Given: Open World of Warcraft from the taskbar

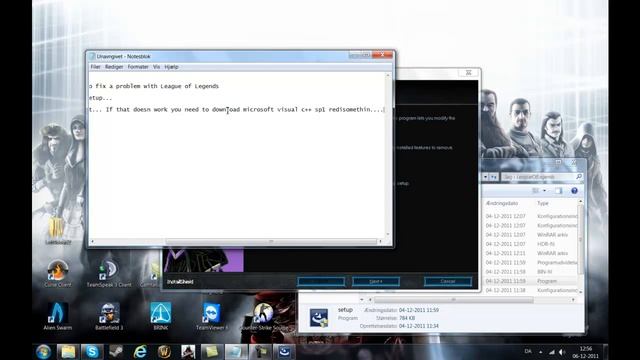Looking at the screenshot, I should [164, 352].
